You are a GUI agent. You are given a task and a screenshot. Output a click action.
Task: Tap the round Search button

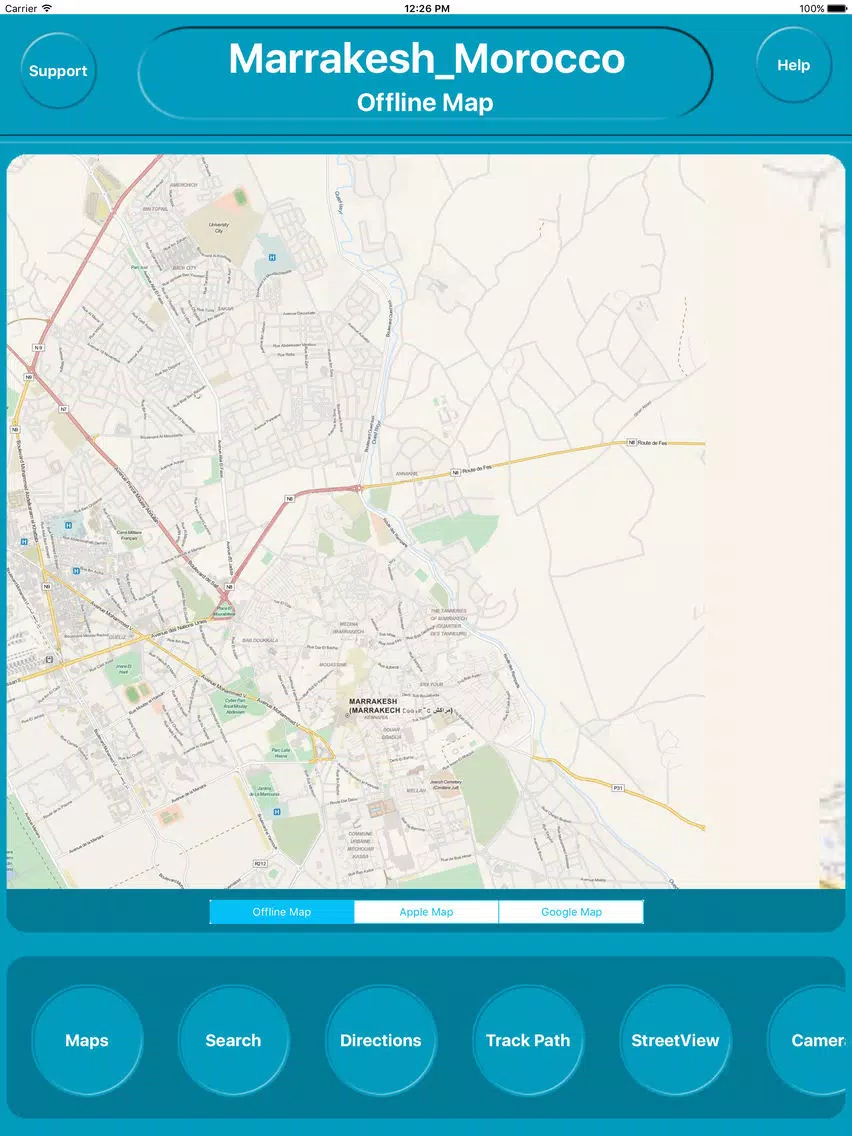pyautogui.click(x=233, y=1040)
